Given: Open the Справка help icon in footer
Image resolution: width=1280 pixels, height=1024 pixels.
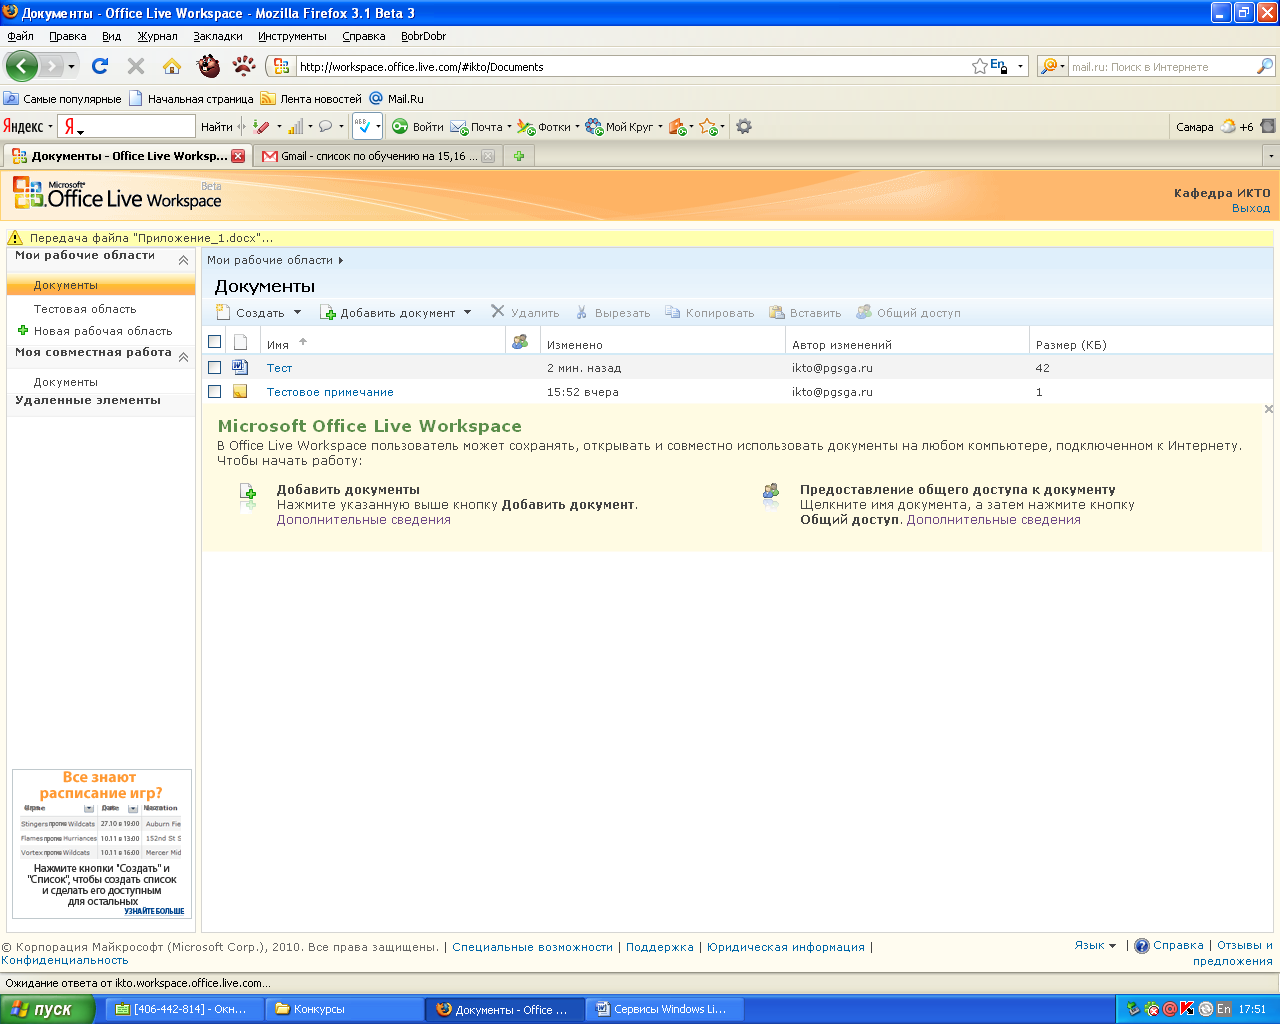Looking at the screenshot, I should (1142, 946).
